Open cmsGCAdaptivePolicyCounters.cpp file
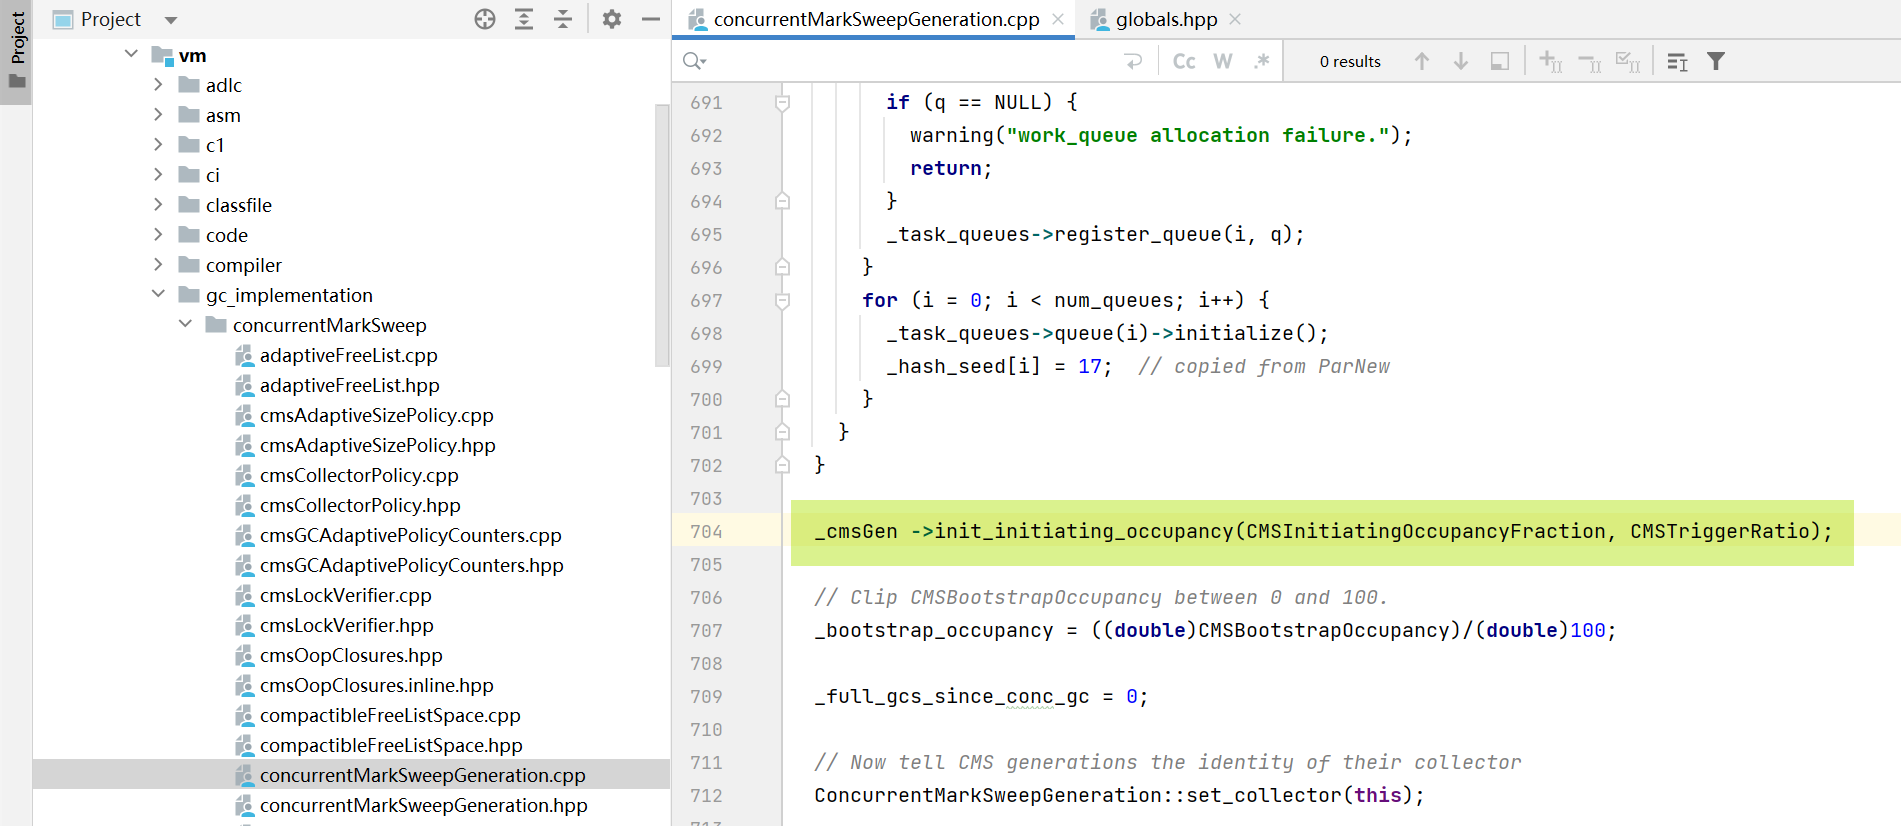Viewport: 1901px width, 826px height. [410, 535]
